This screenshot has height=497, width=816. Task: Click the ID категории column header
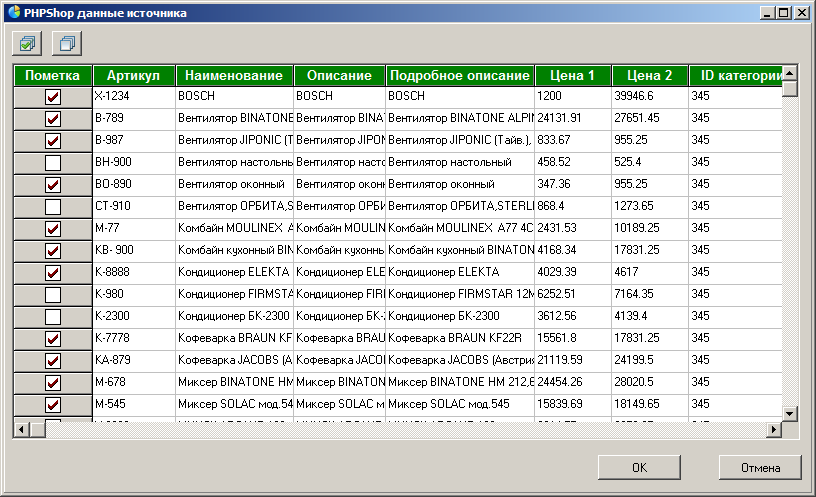pos(735,75)
